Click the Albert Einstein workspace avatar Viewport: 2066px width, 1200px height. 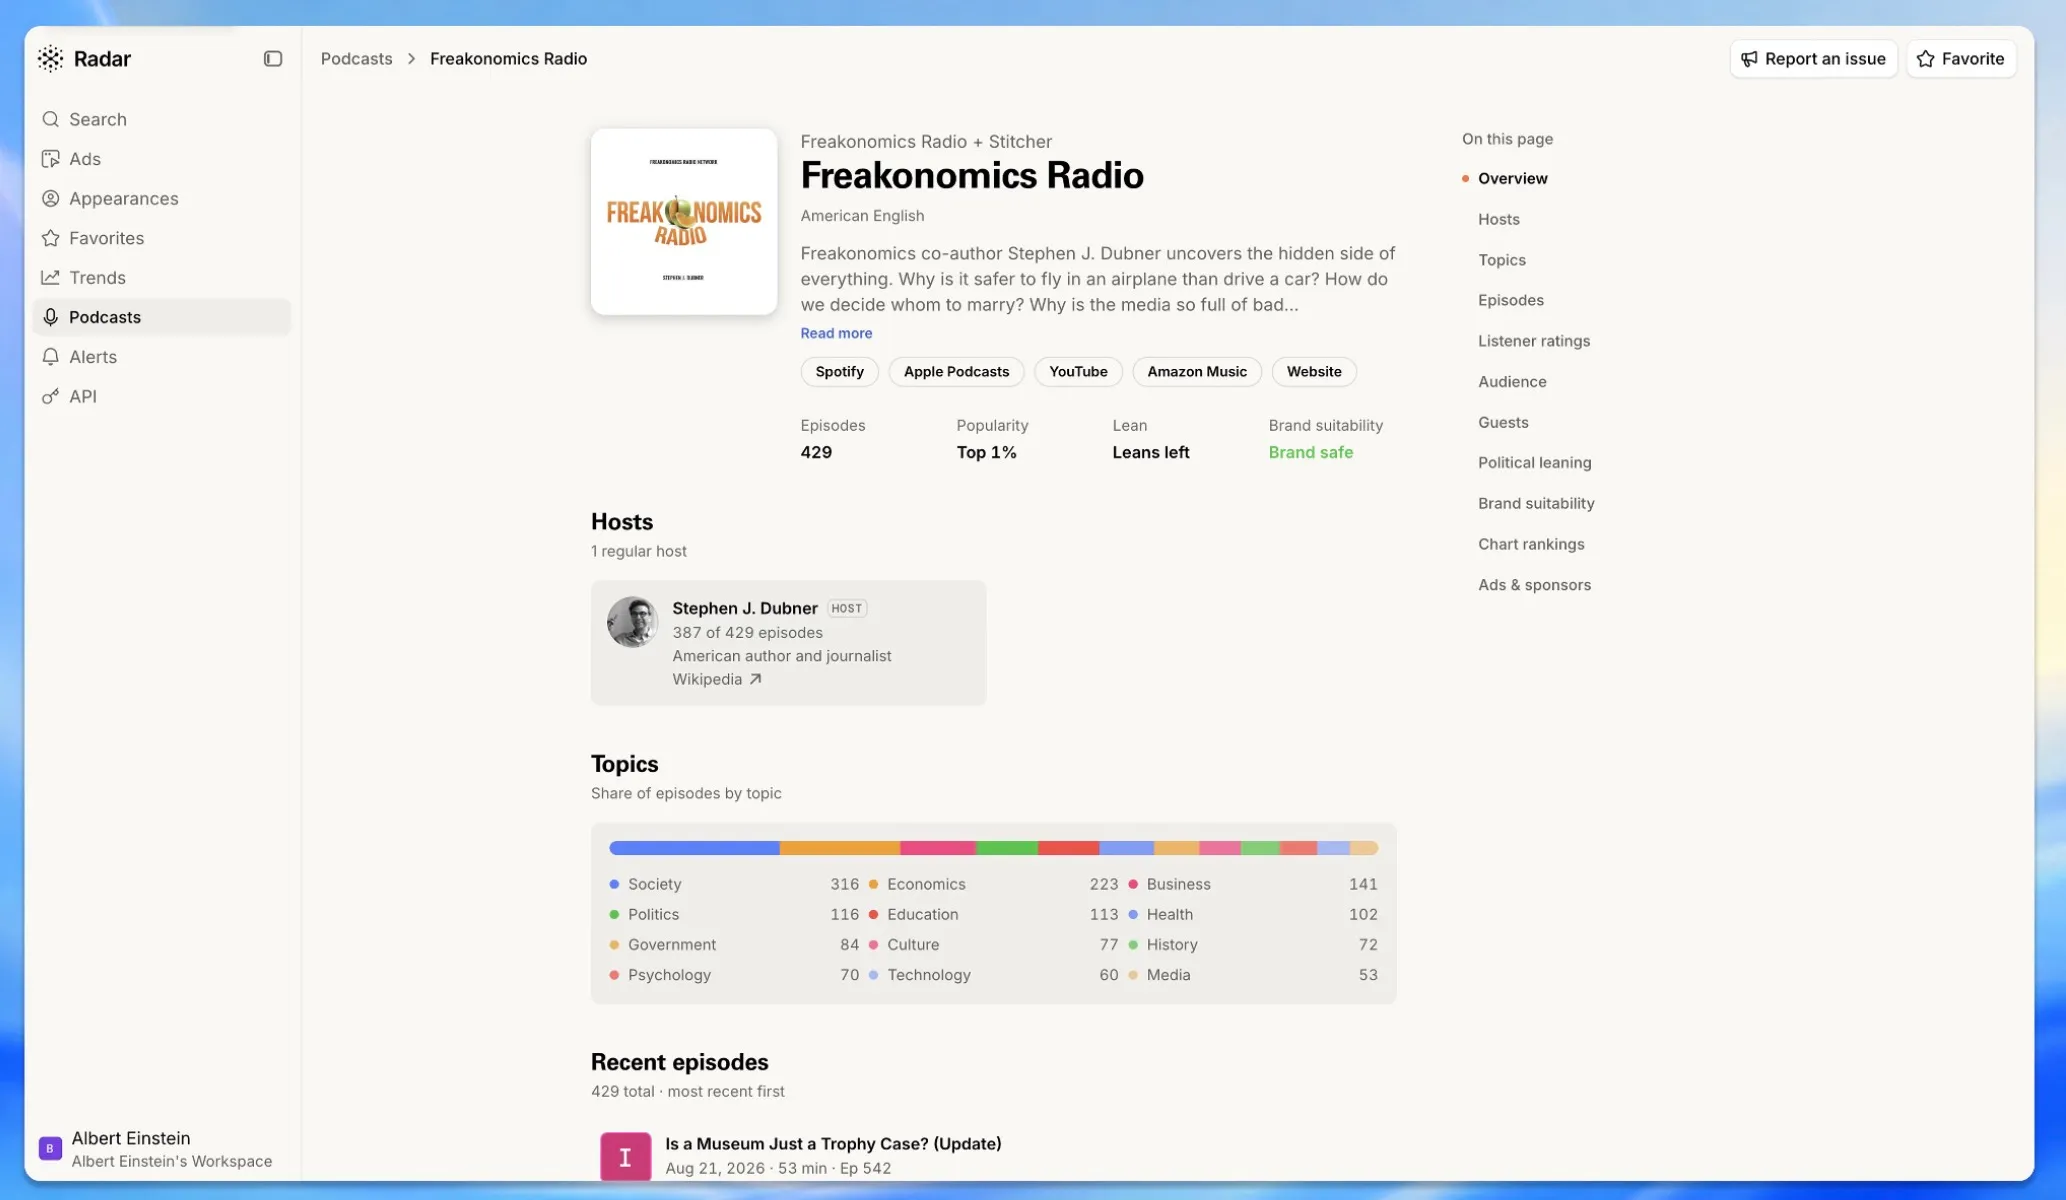[50, 1148]
